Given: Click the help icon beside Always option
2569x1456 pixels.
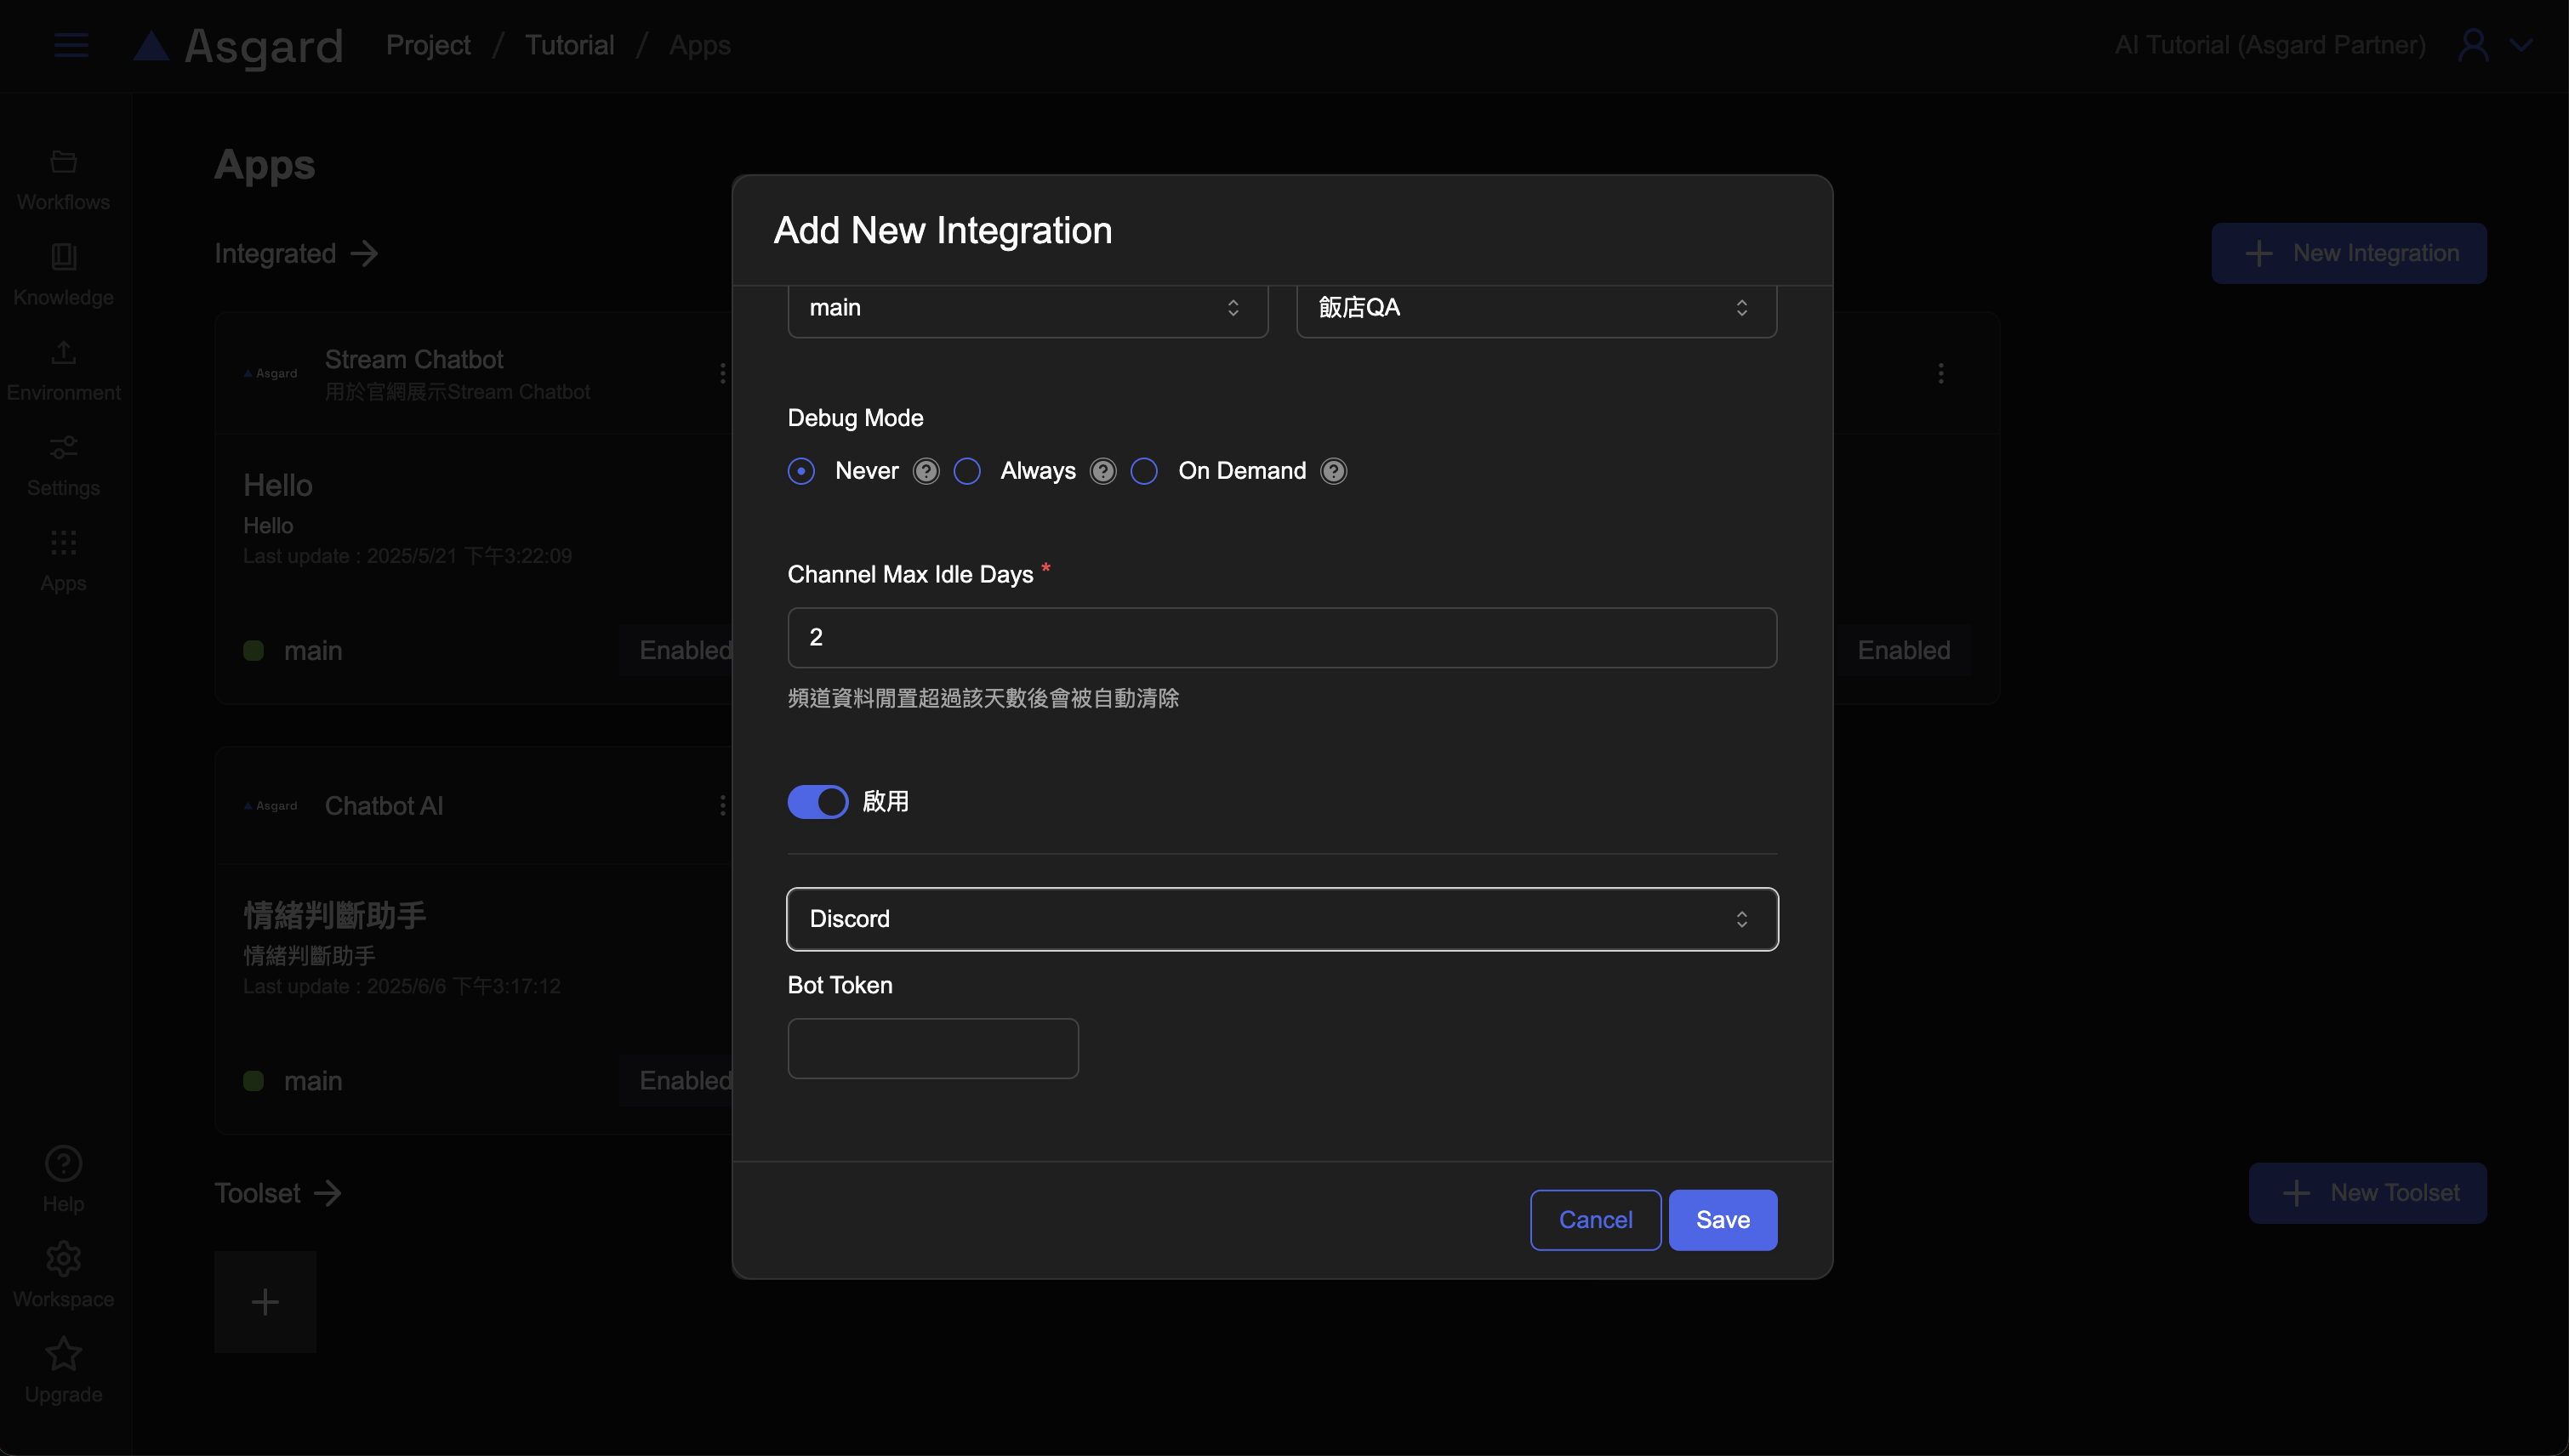Looking at the screenshot, I should 1102,471.
